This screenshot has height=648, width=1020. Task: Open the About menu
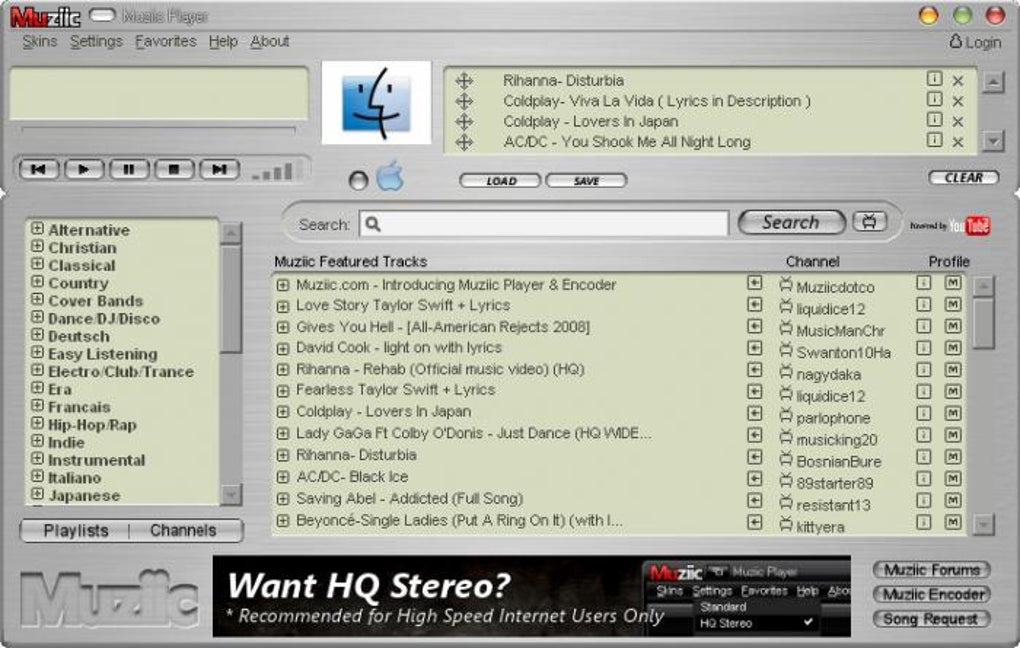coord(269,42)
